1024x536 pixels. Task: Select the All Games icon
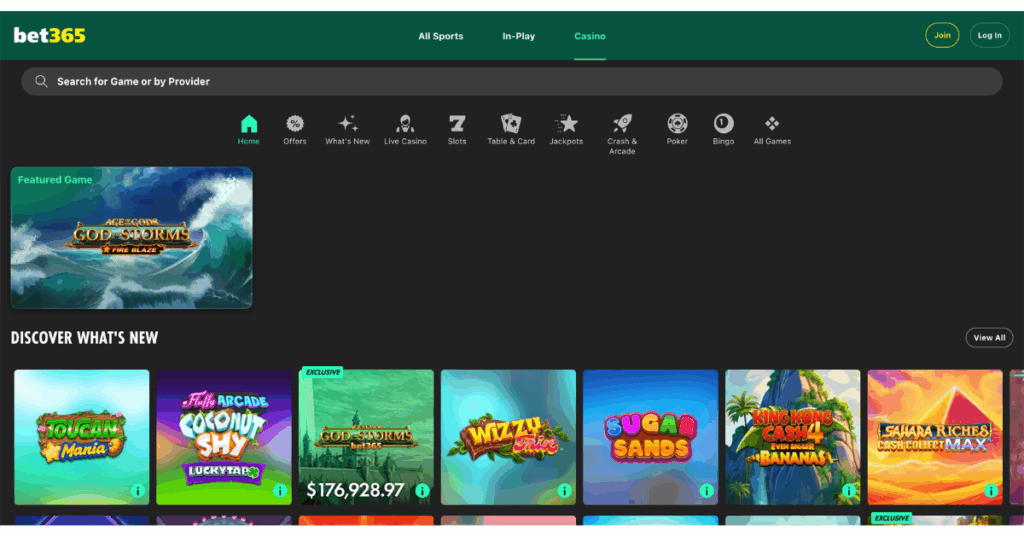coord(772,123)
